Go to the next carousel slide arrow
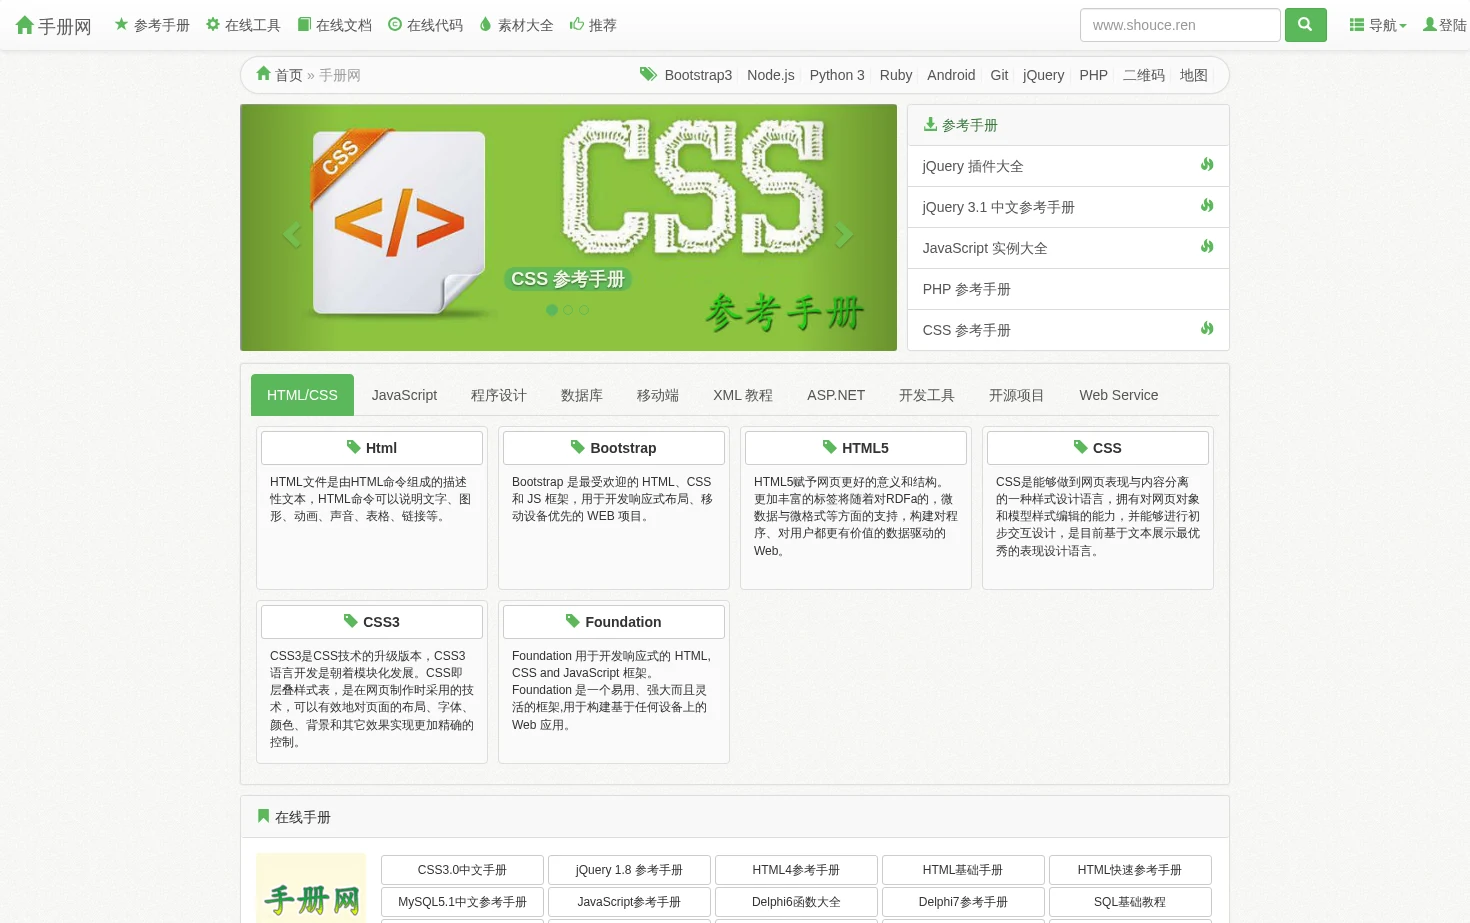1470x923 pixels. pyautogui.click(x=844, y=234)
